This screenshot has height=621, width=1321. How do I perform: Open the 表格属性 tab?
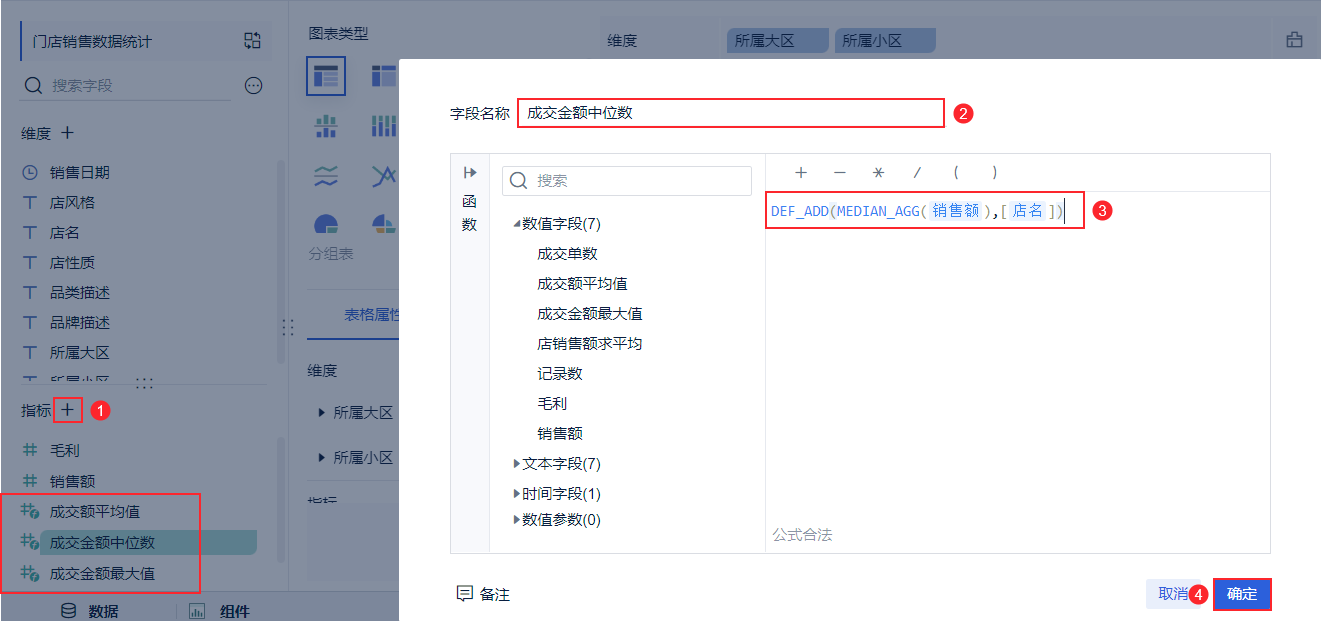[372, 315]
